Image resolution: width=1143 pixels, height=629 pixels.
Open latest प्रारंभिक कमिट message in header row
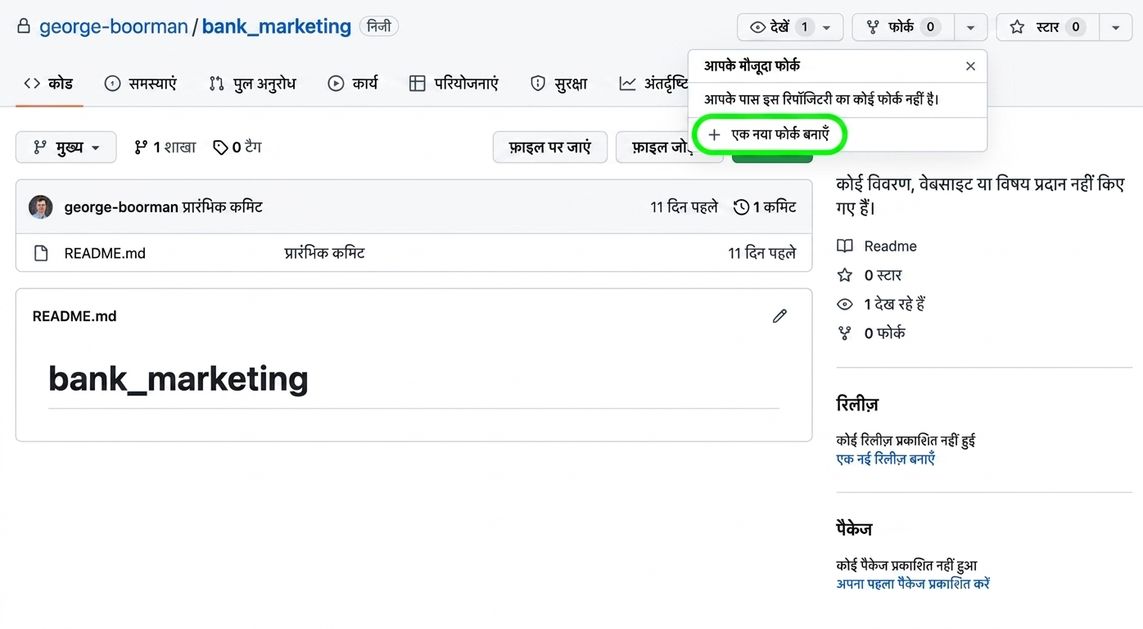pos(222,207)
